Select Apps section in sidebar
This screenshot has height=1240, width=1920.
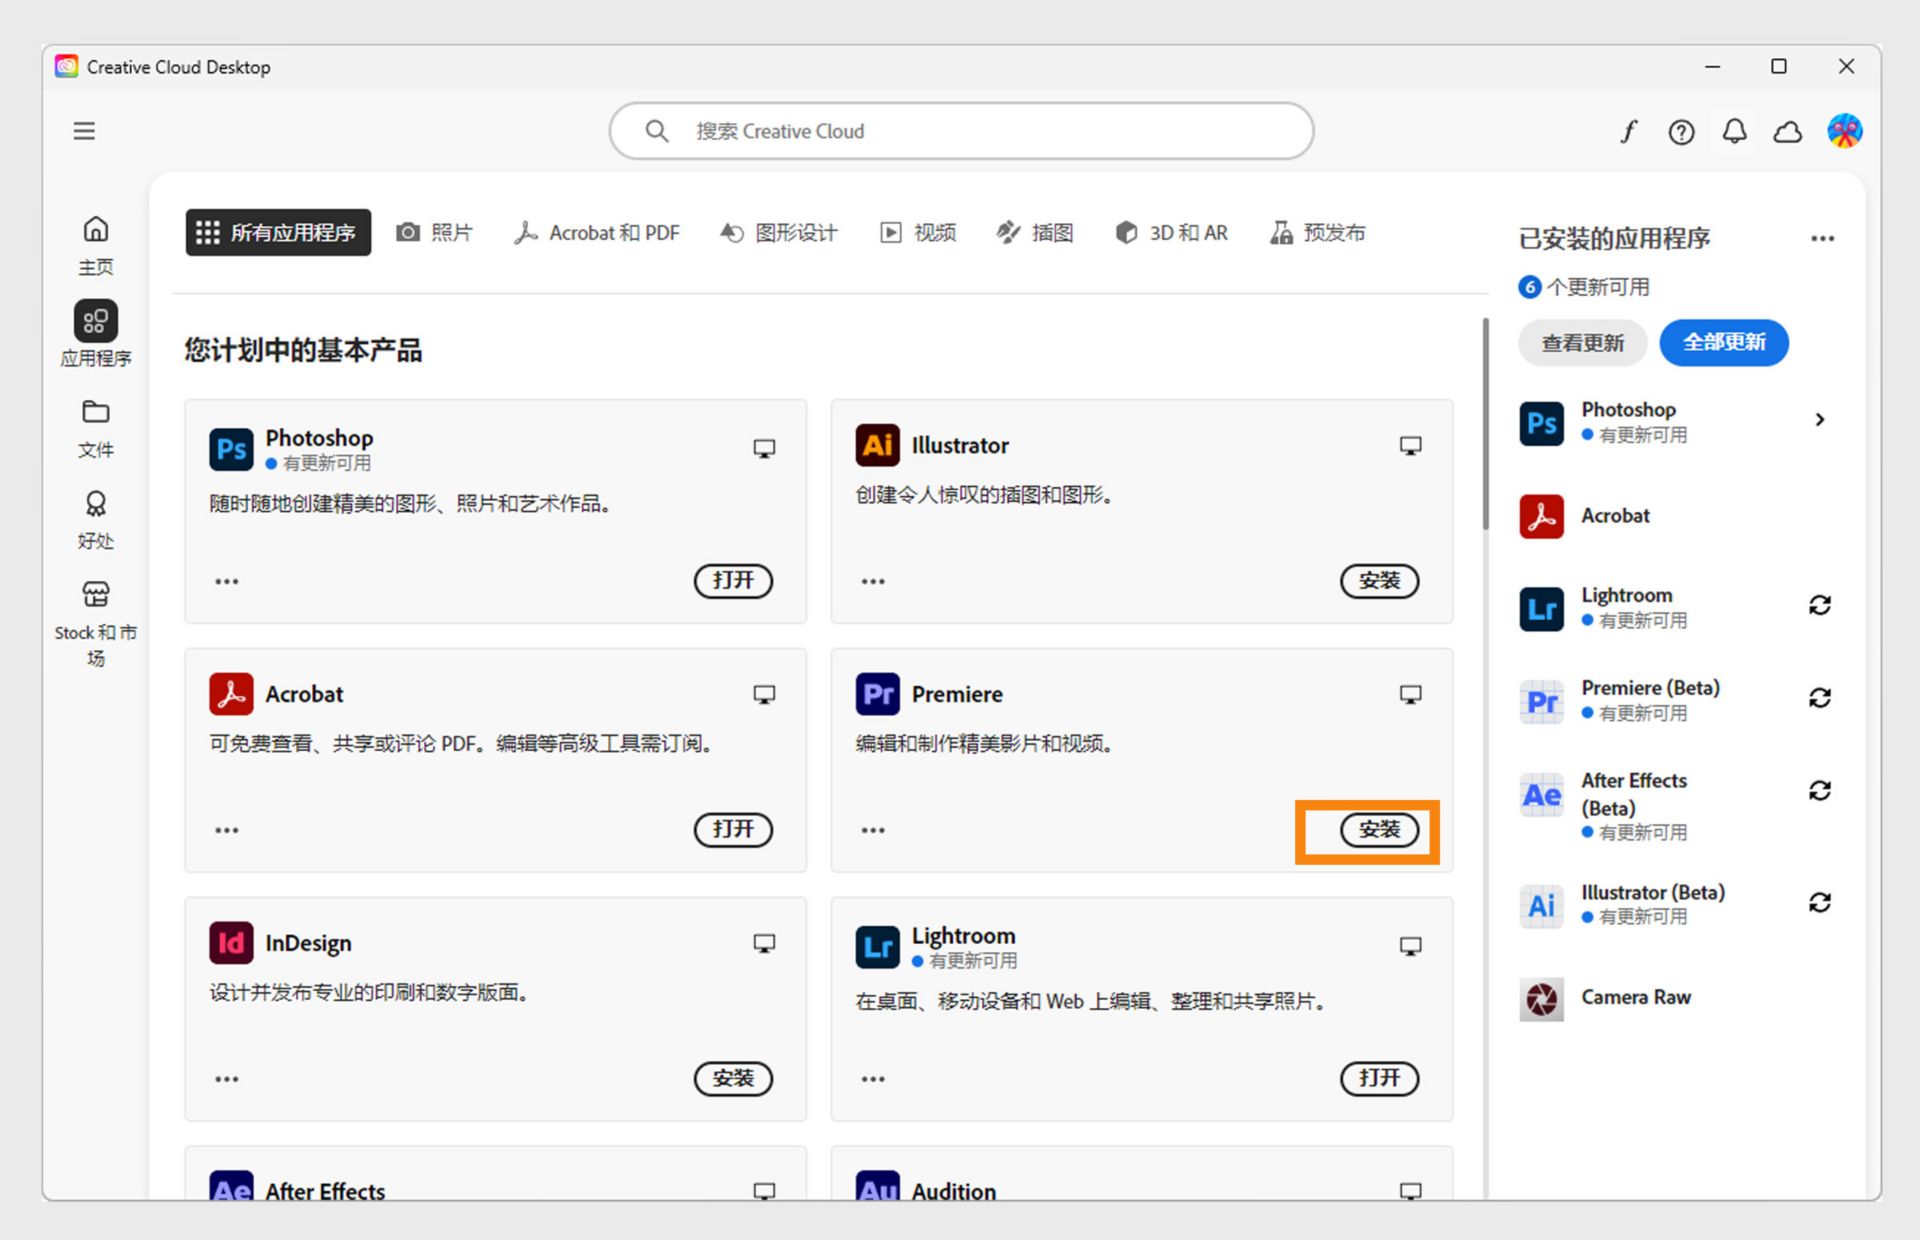pyautogui.click(x=95, y=335)
